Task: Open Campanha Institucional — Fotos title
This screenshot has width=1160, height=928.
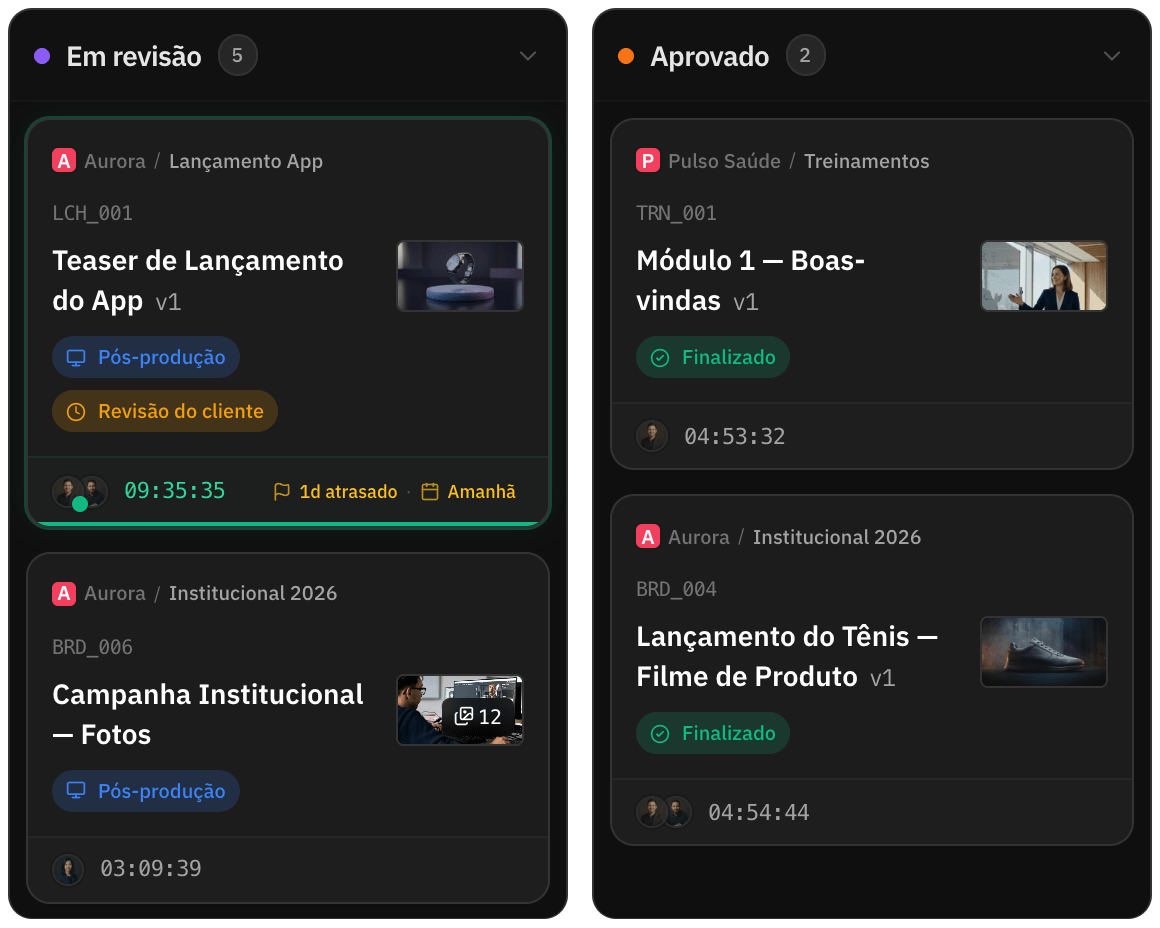Action: coord(208,714)
